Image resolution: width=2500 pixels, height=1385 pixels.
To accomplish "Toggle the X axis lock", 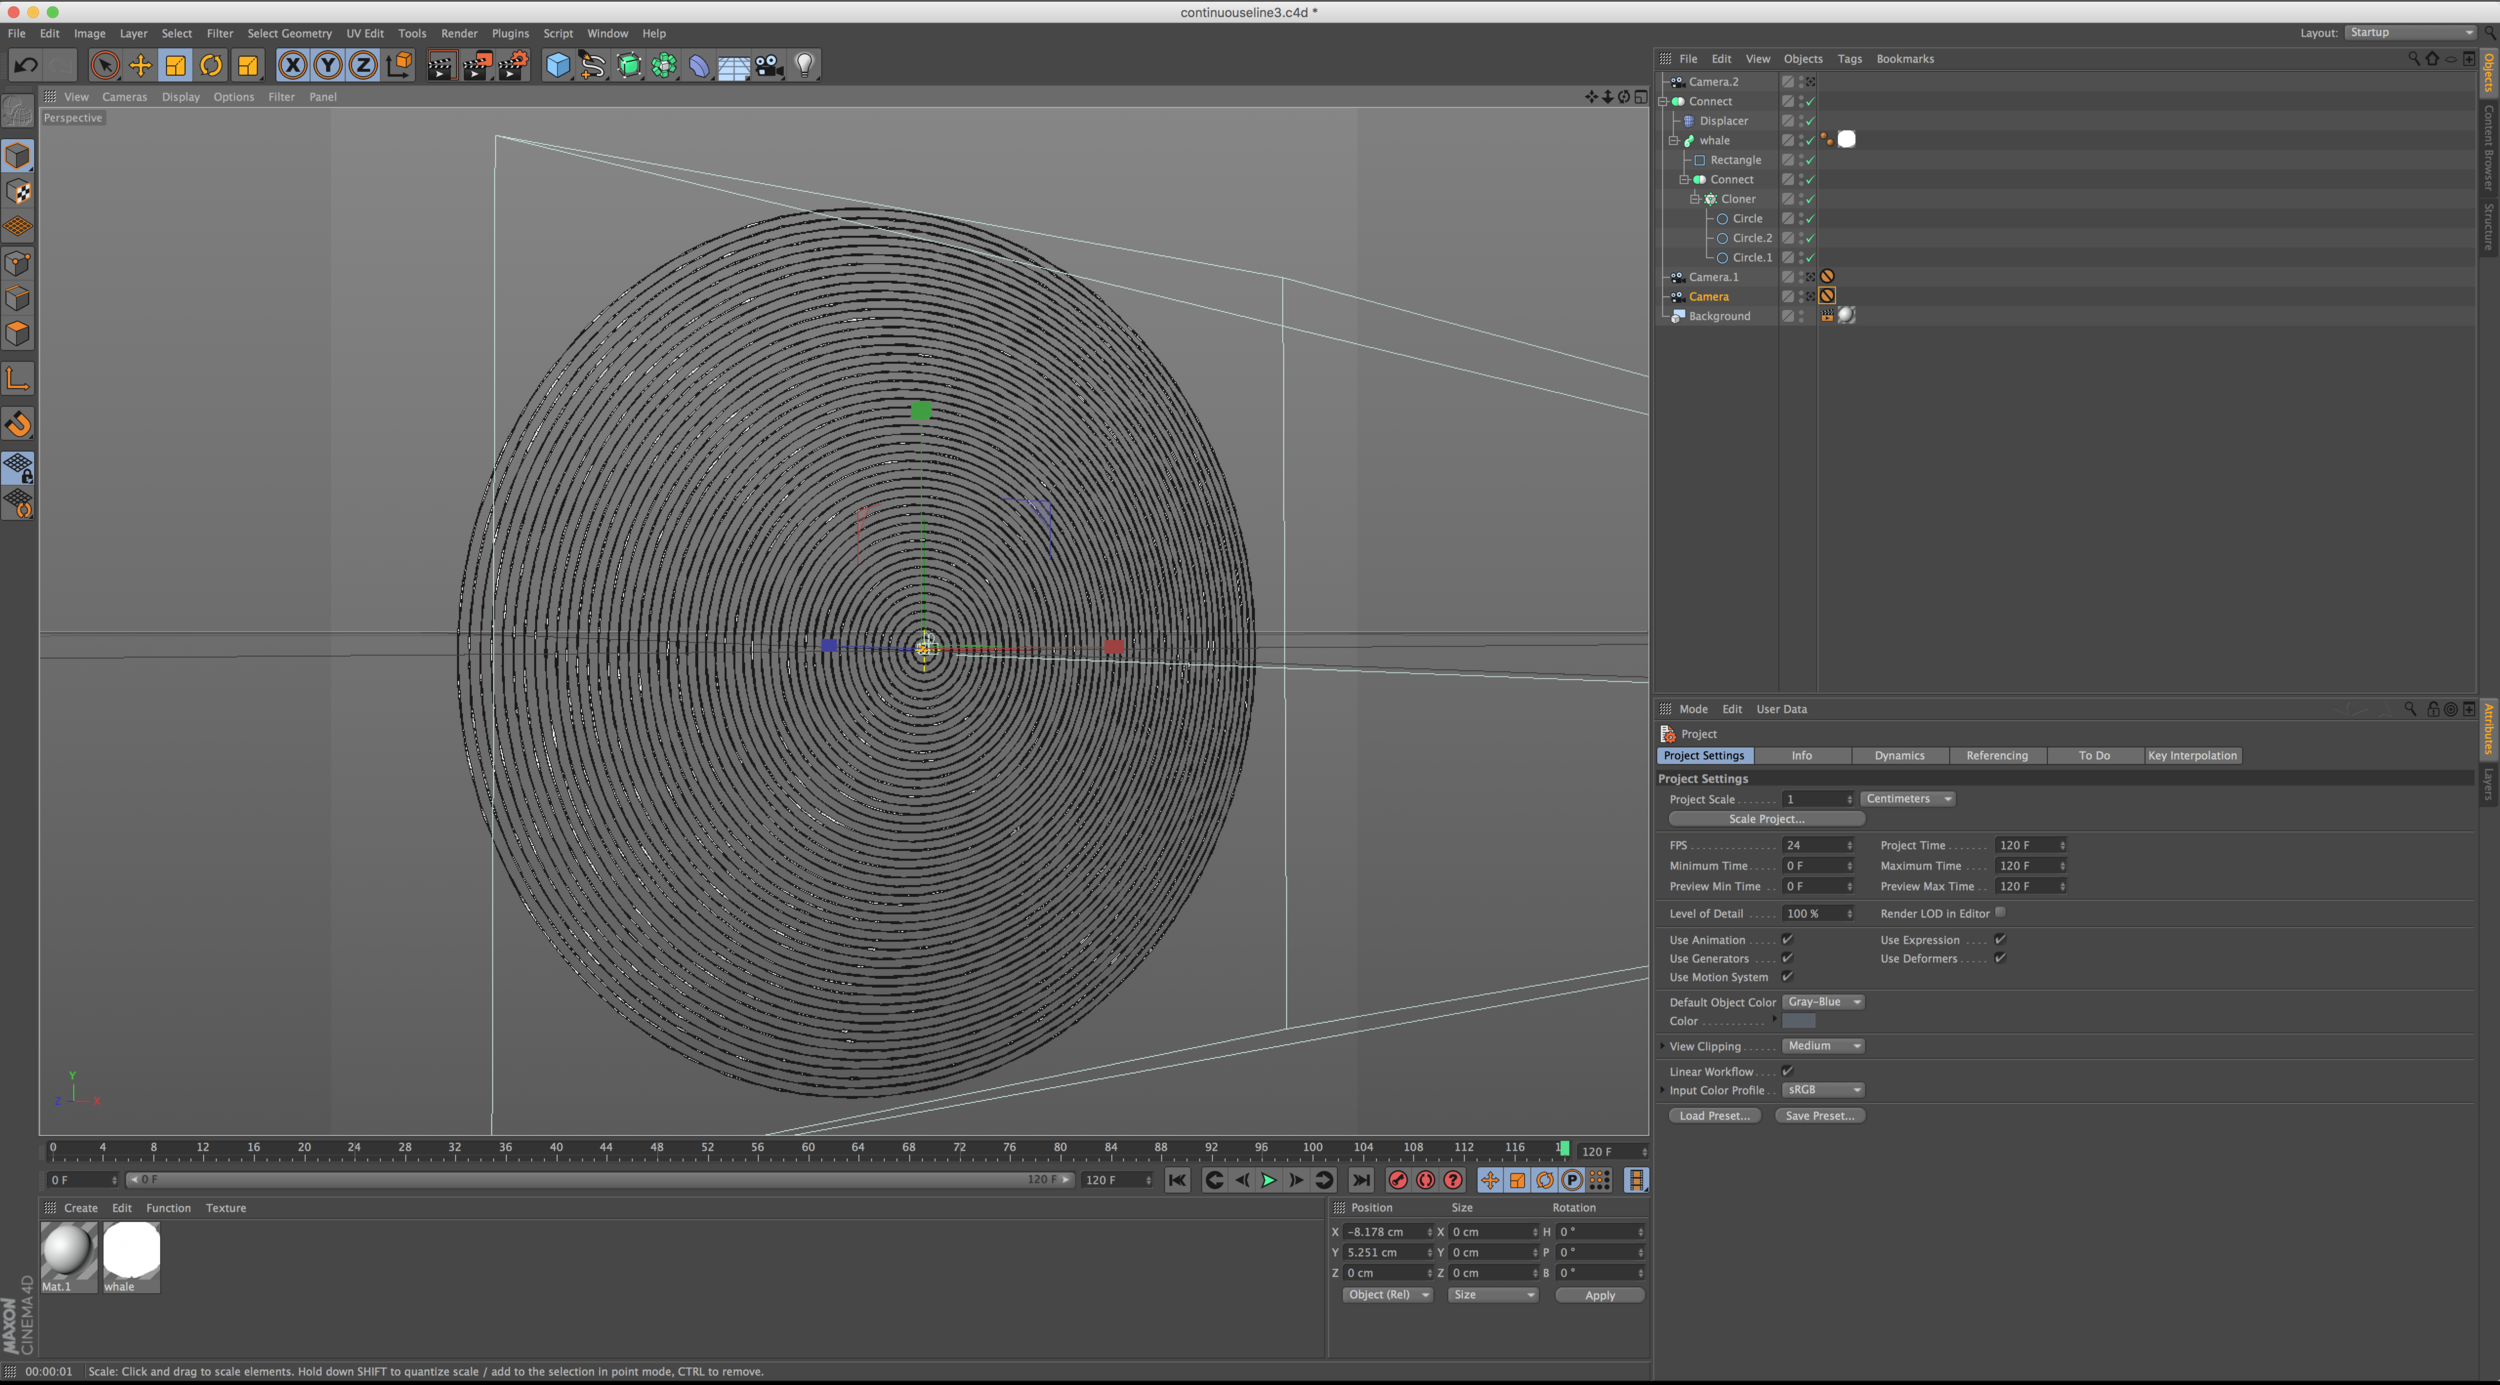I will [292, 66].
